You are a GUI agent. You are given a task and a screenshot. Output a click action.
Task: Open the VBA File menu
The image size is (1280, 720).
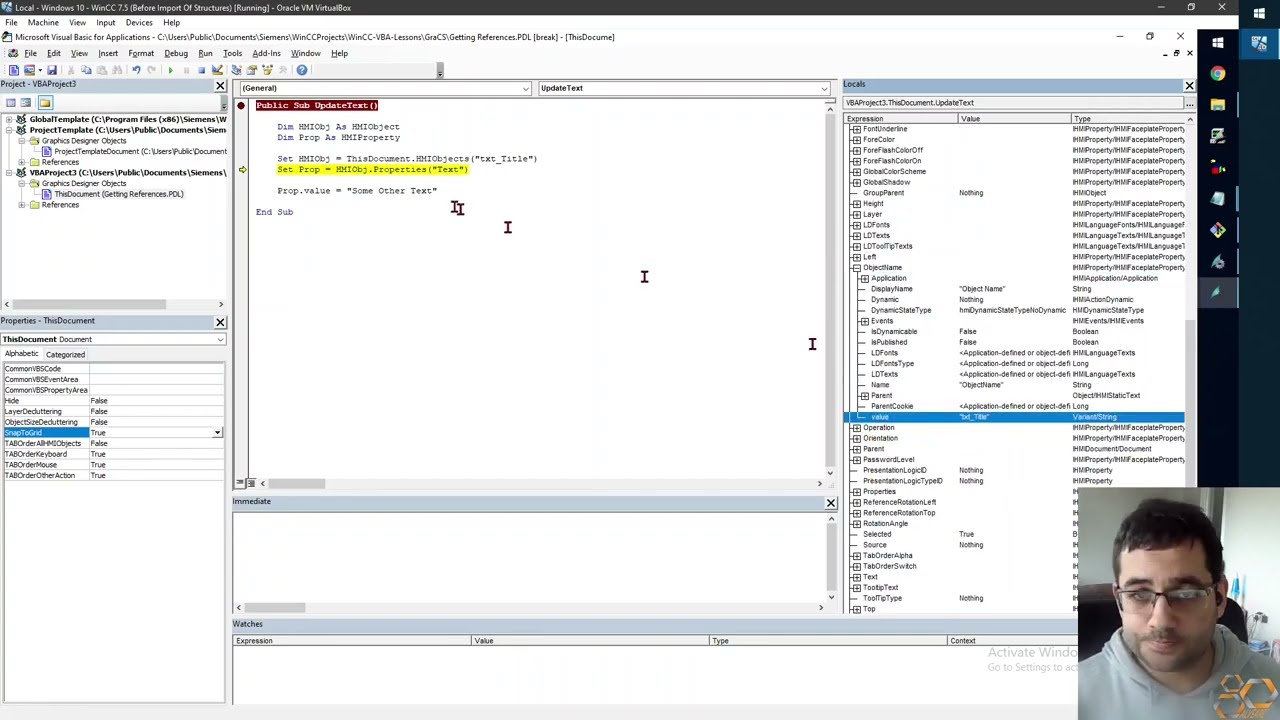(30, 53)
